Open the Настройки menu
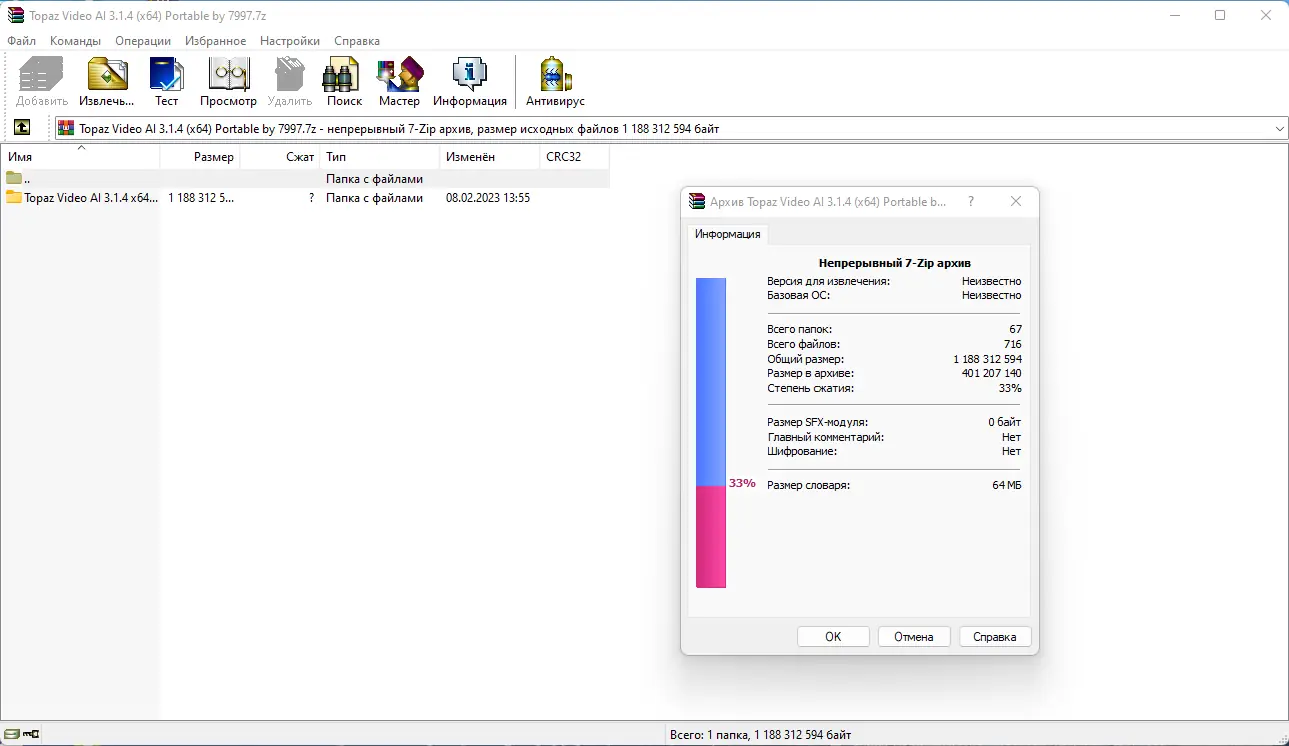This screenshot has width=1289, height=746. pyautogui.click(x=289, y=41)
